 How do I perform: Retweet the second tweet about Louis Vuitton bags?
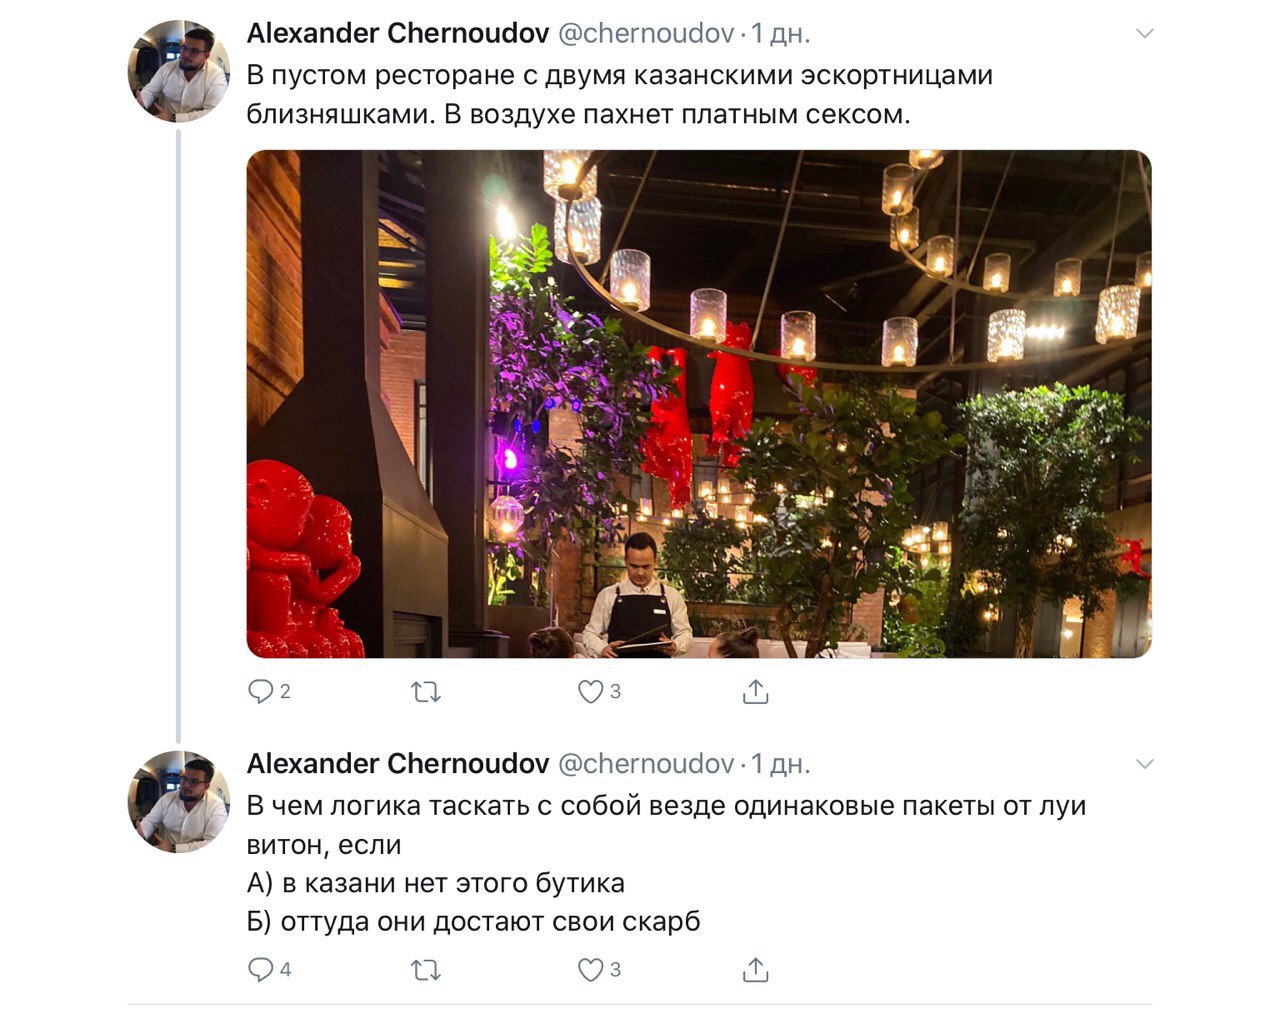(x=427, y=969)
